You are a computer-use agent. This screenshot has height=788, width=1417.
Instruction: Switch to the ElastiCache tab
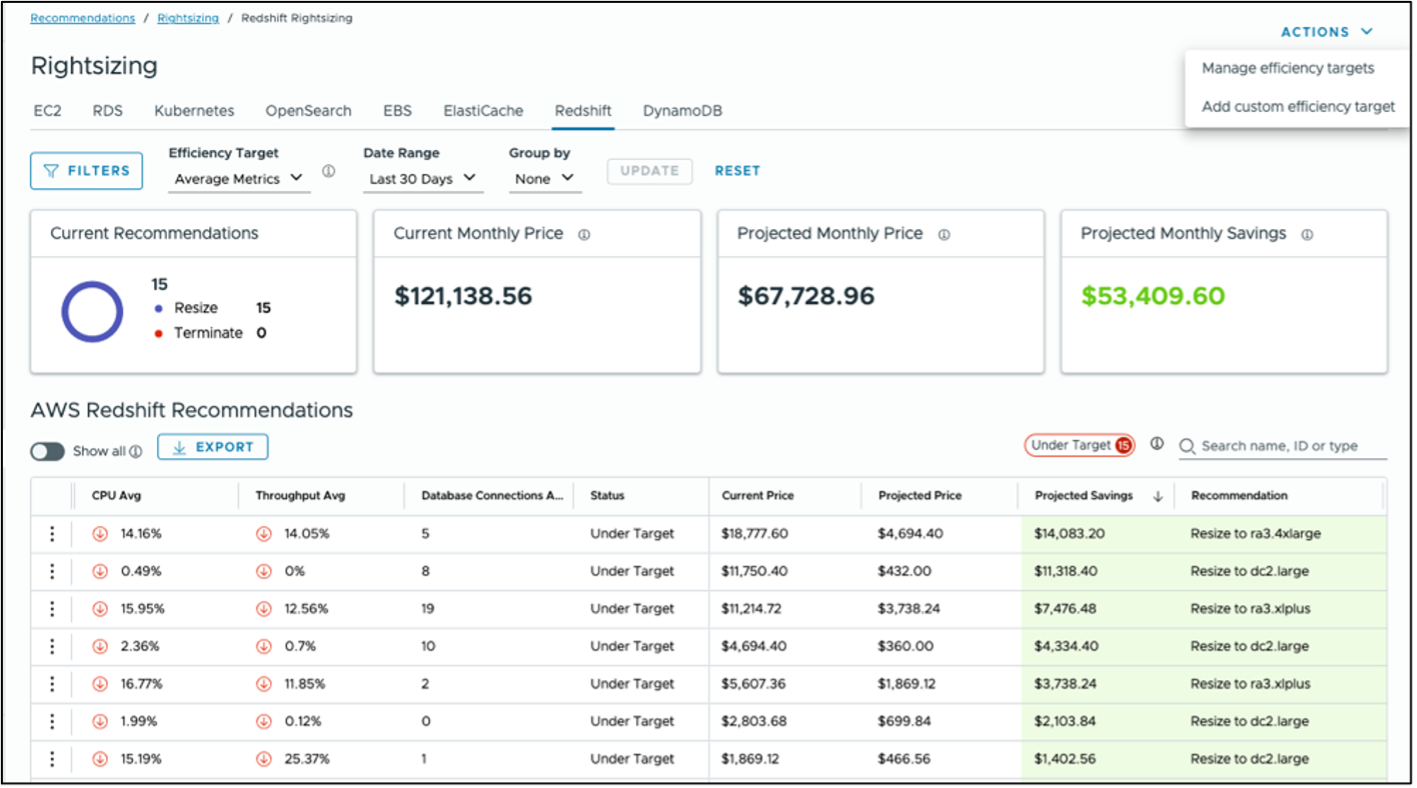(x=483, y=111)
